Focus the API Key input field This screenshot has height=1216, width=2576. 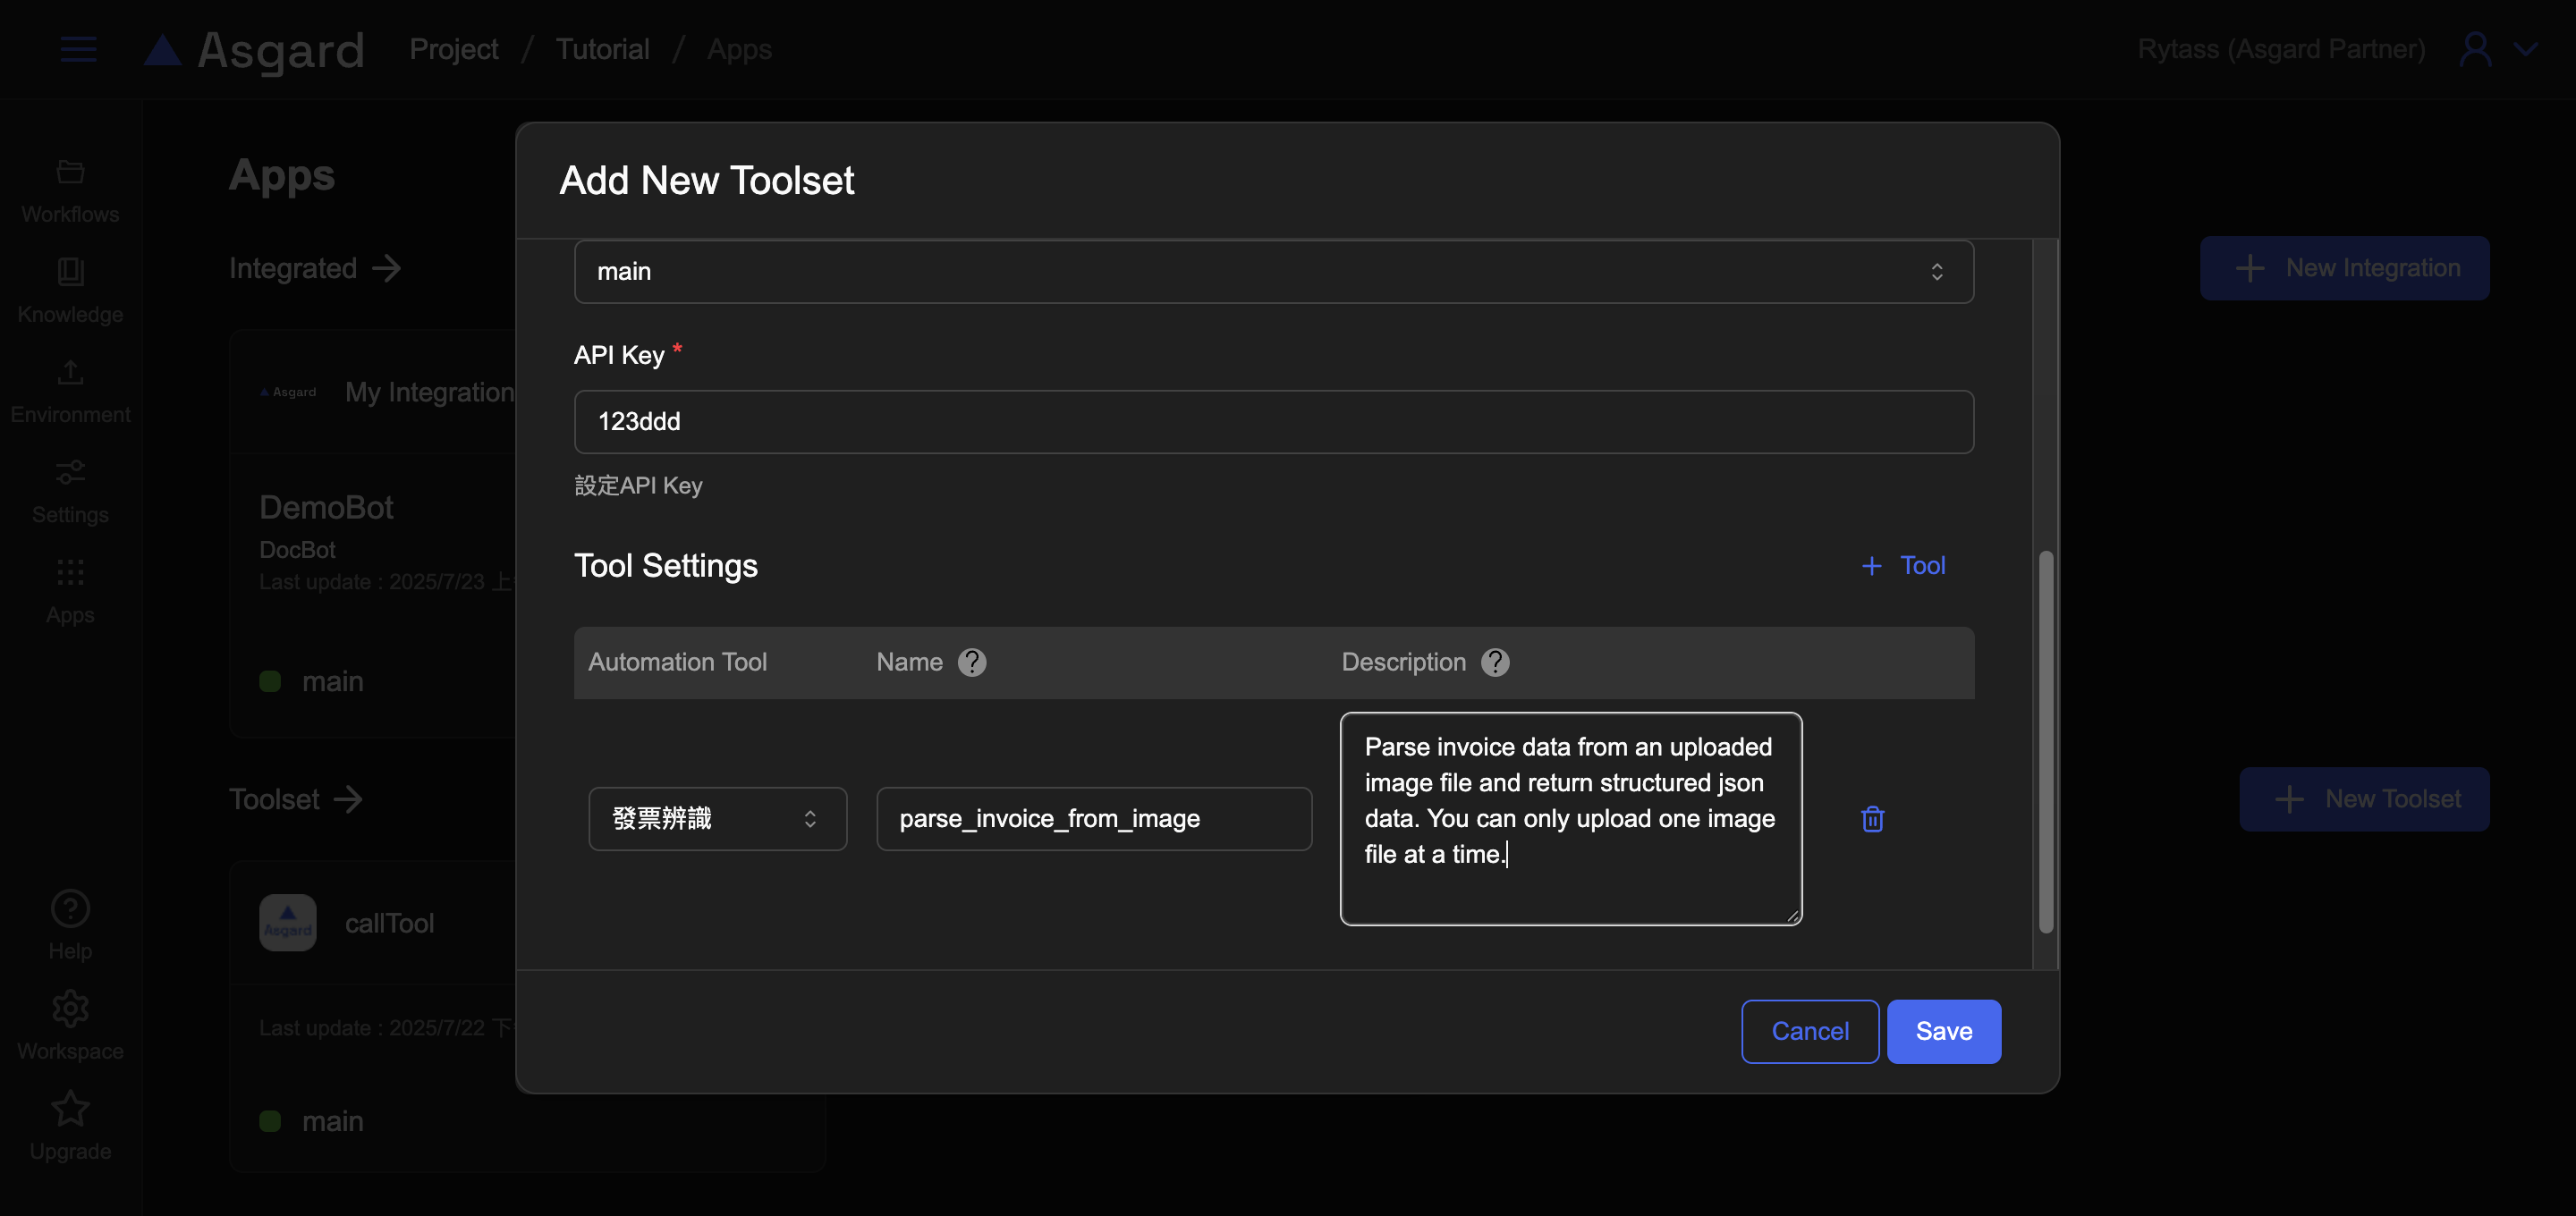click(1273, 422)
